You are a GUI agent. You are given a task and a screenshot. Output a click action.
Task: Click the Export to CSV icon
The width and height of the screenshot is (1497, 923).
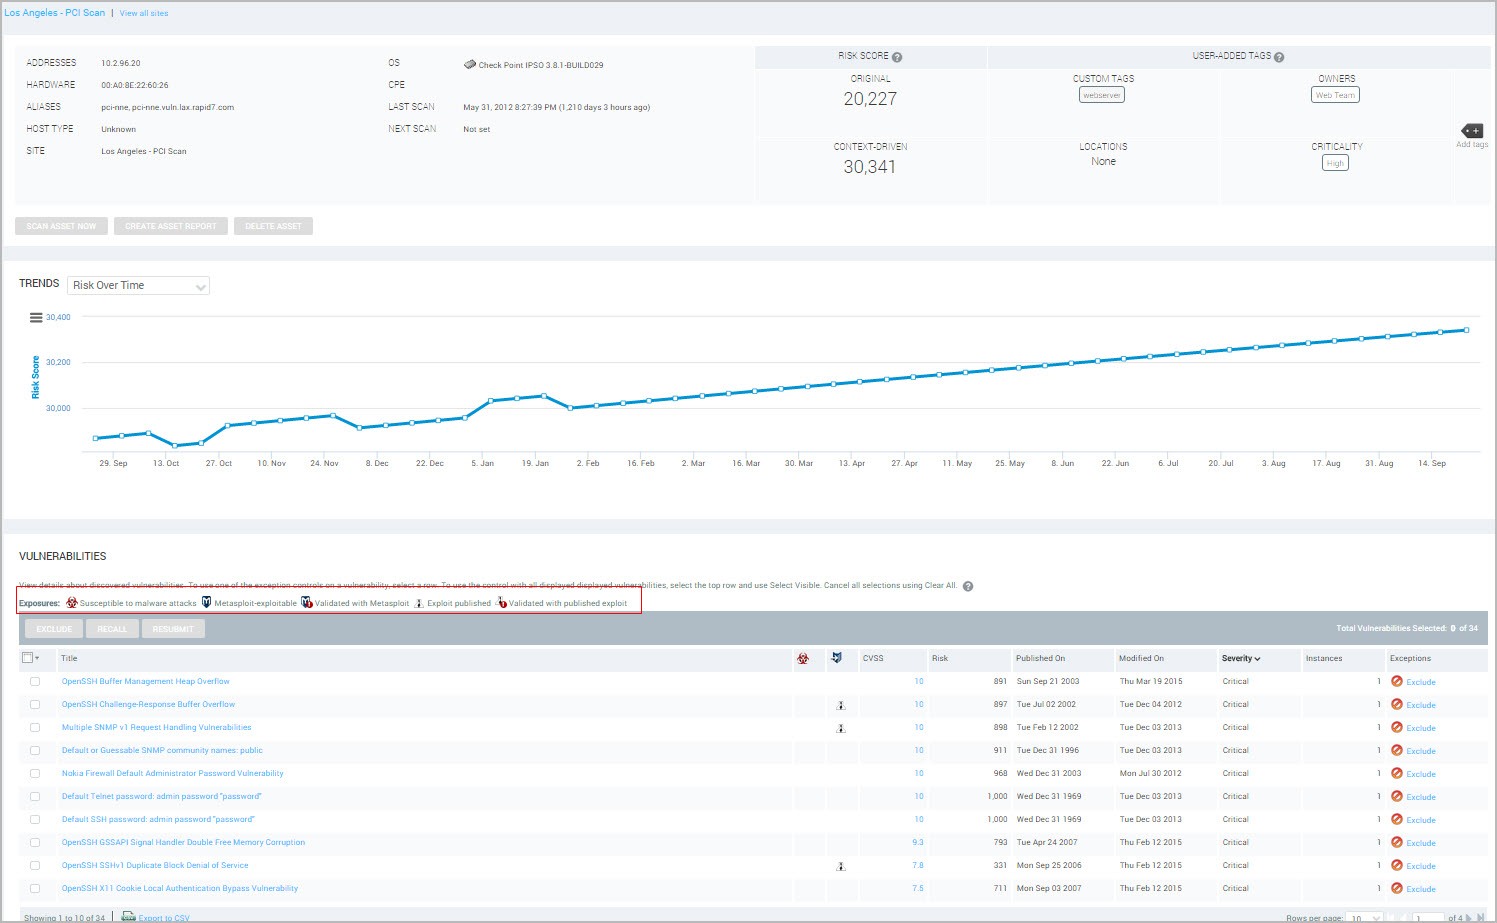click(x=128, y=916)
